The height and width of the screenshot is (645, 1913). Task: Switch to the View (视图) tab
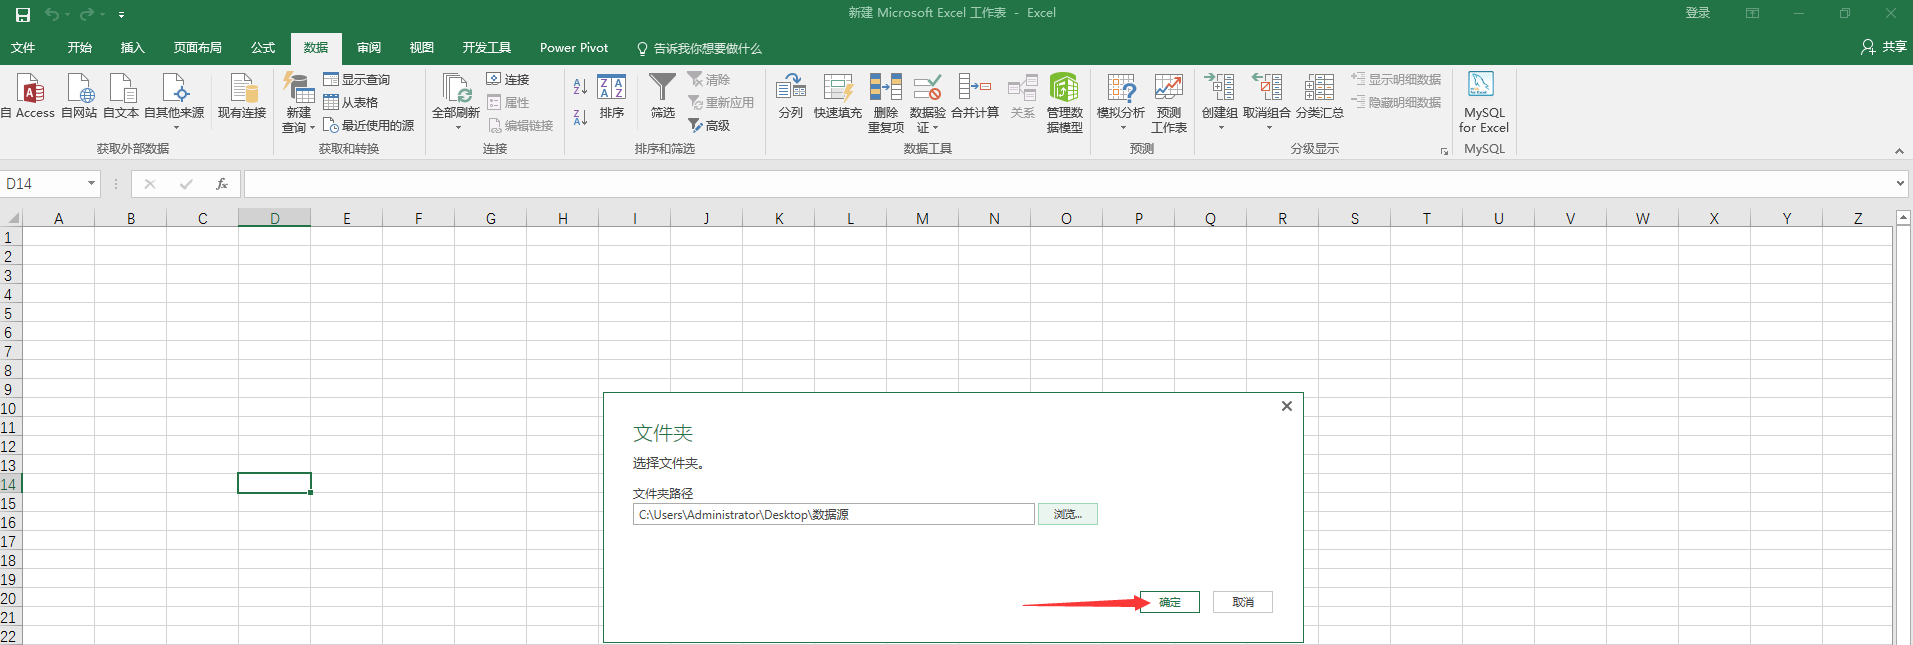(422, 48)
